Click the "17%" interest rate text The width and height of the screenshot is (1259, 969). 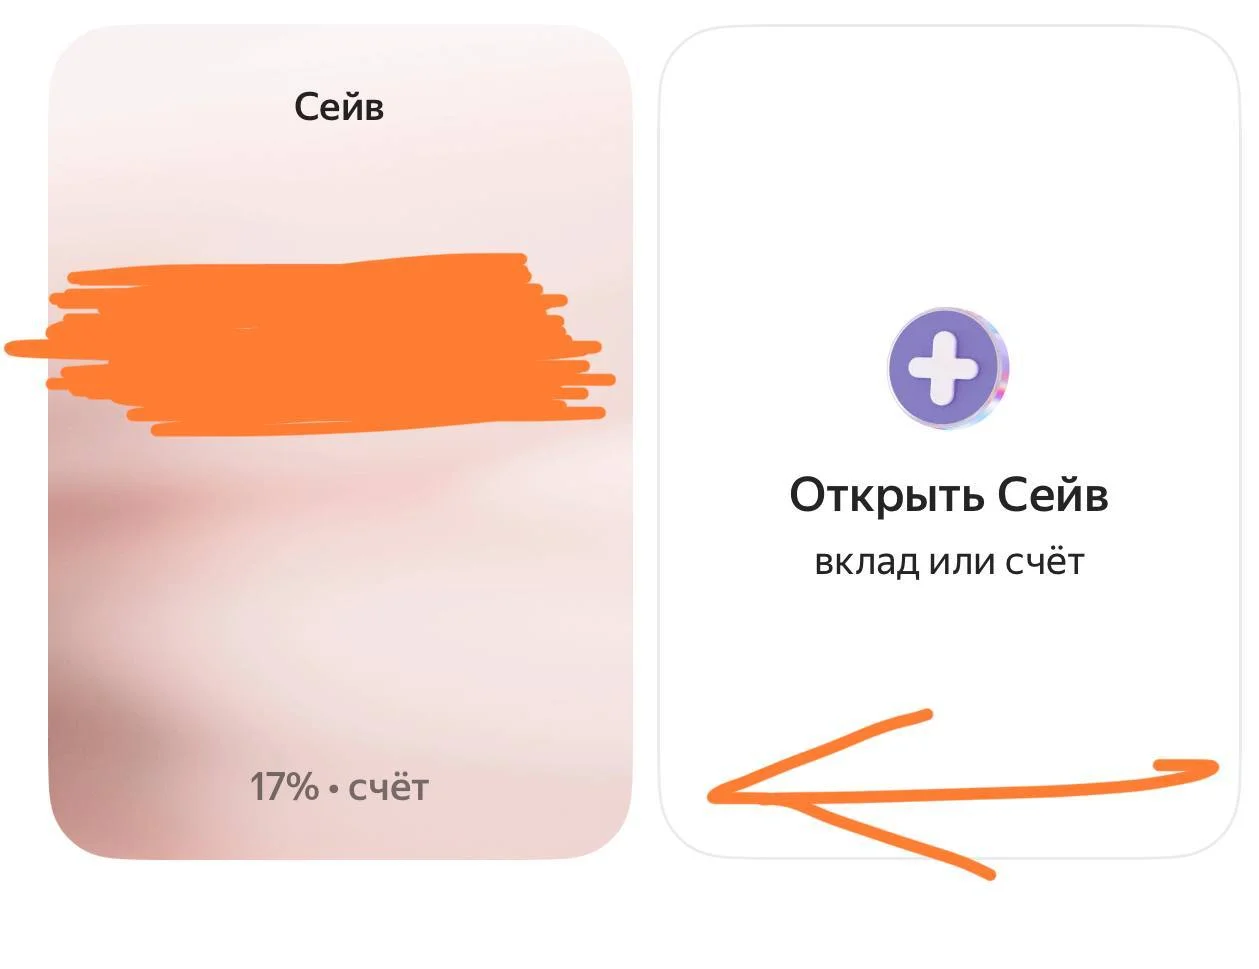(x=284, y=788)
